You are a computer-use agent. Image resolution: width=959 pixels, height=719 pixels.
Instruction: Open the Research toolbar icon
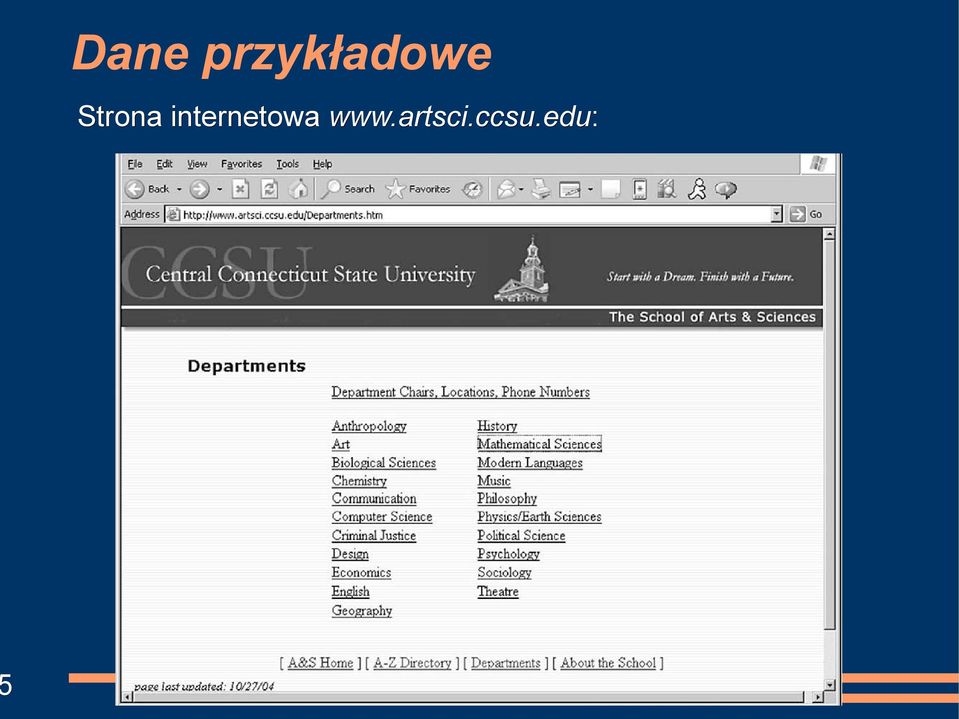(667, 190)
